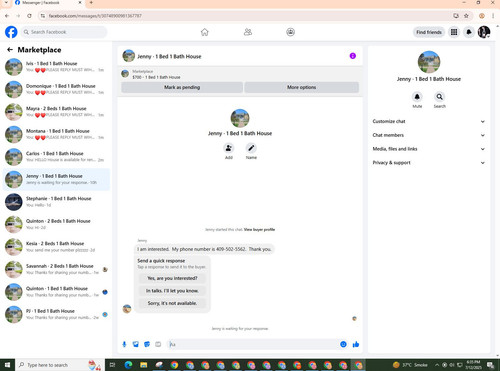
Task: Open Ivis 1 Bed 1 Bath conversation
Action: (56, 67)
